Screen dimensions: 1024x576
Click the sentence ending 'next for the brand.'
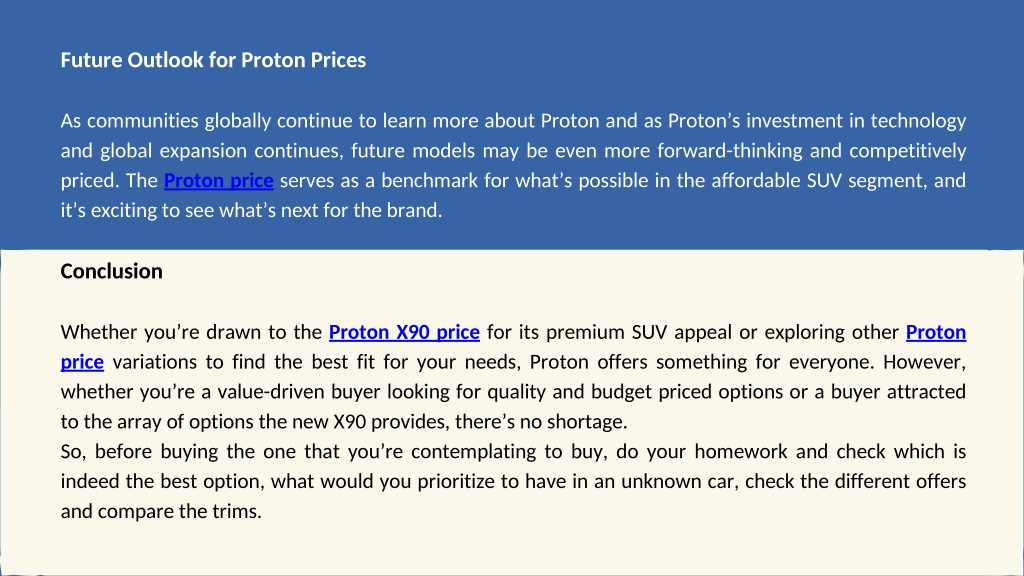[x=251, y=210]
